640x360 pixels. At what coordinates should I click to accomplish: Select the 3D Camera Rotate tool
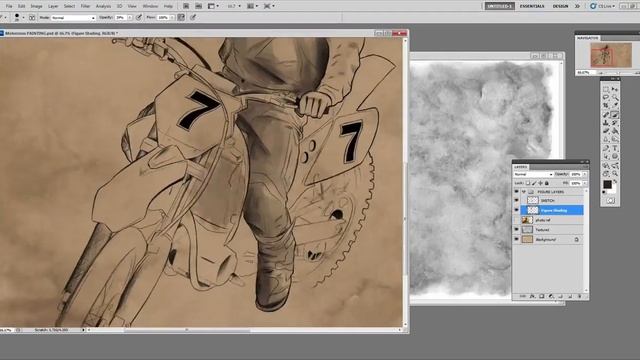tap(615, 166)
